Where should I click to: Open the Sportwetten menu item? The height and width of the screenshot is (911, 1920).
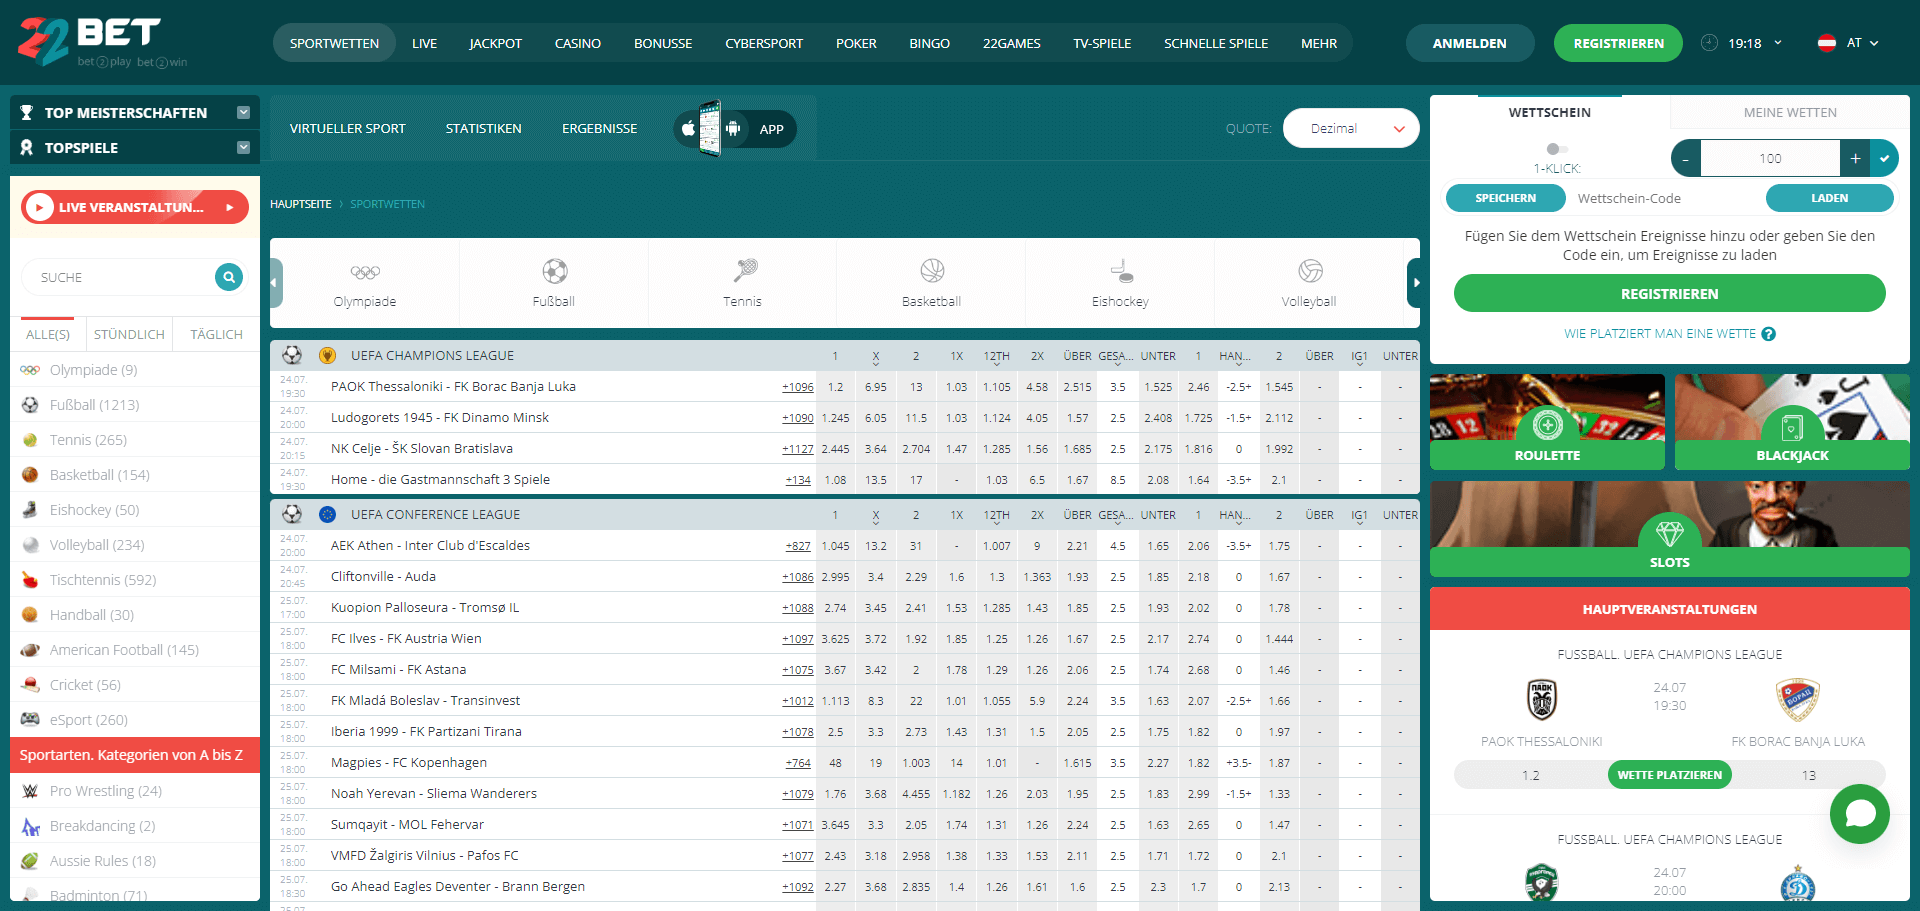click(x=334, y=43)
